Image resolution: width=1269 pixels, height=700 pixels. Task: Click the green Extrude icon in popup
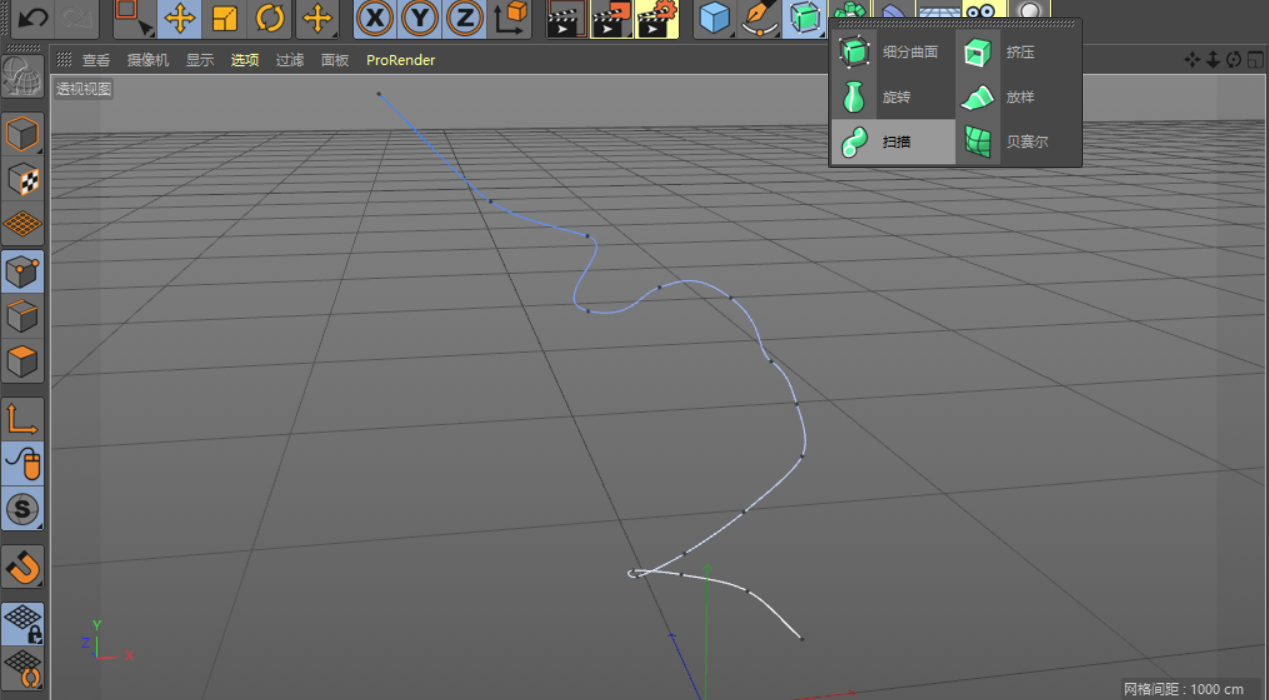(x=977, y=52)
